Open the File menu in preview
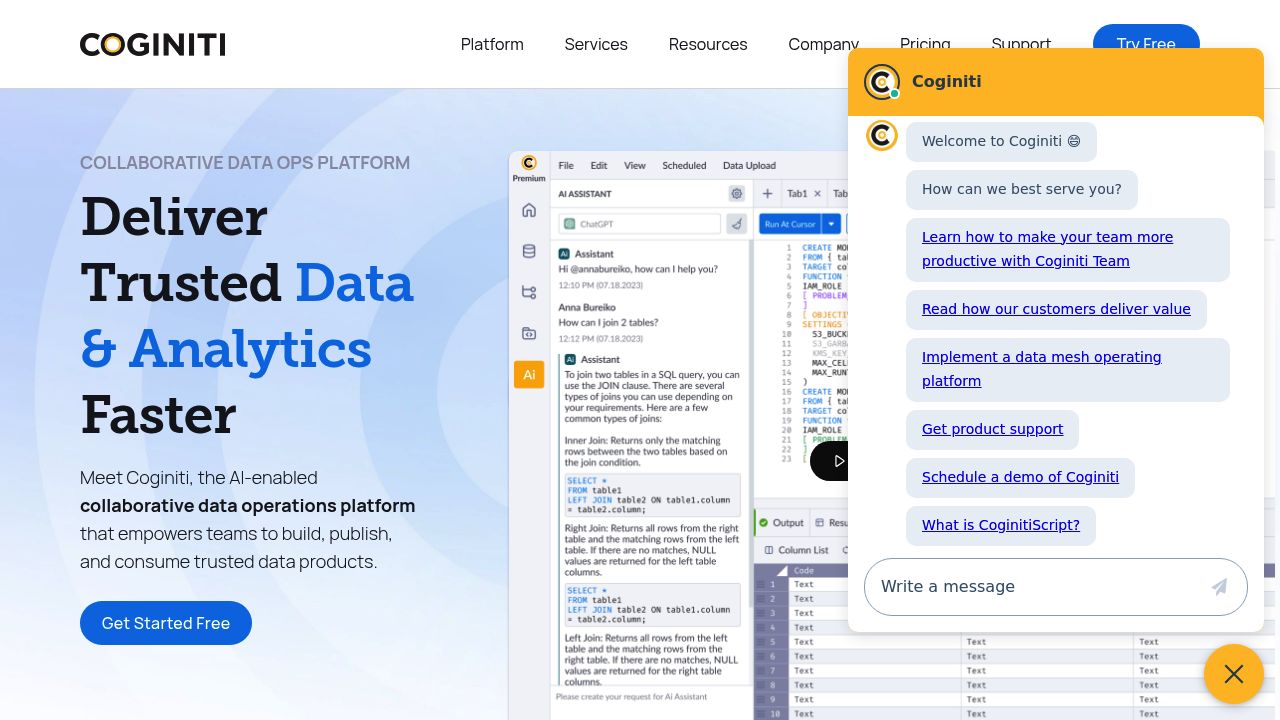This screenshot has height=720, width=1280. tap(566, 166)
